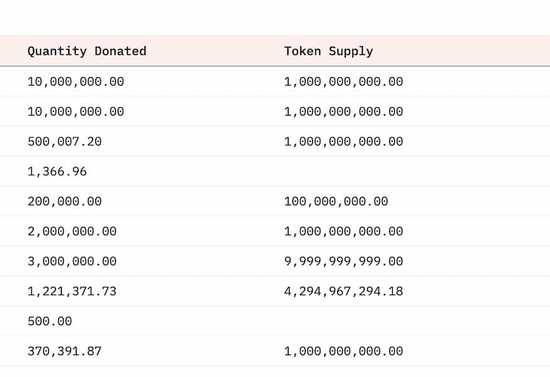Select the 370,391.87 quantity cell
This screenshot has height=377, width=550.
[65, 351]
